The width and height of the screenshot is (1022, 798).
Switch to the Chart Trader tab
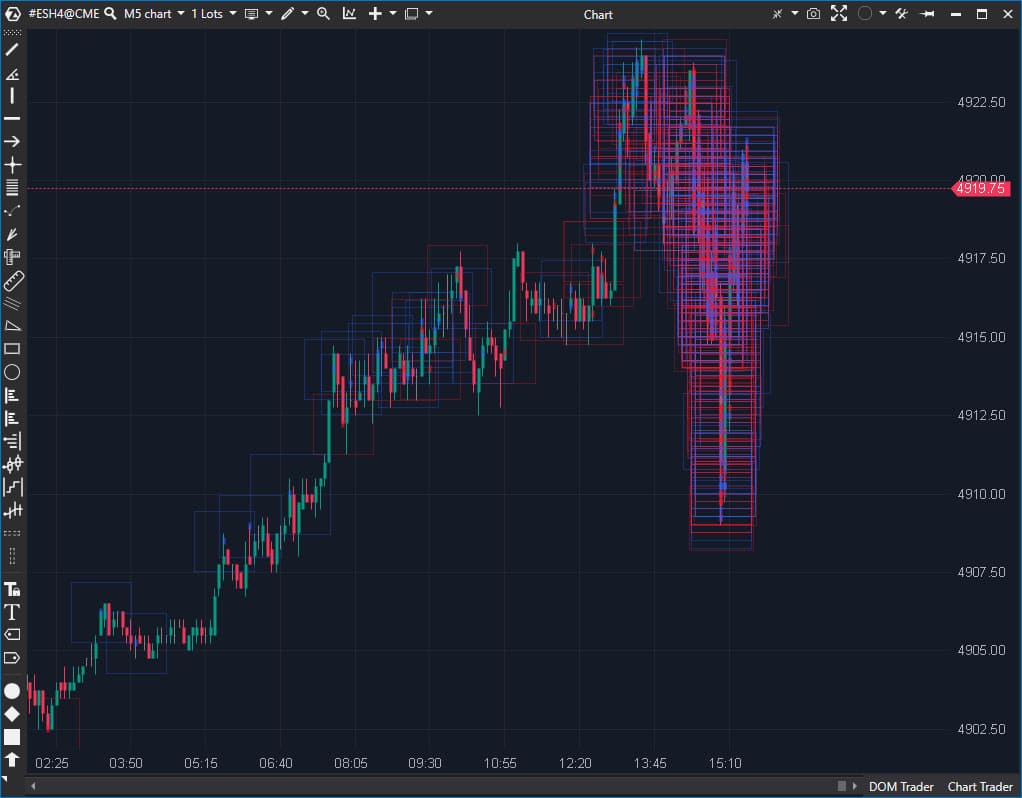pyautogui.click(x=980, y=787)
